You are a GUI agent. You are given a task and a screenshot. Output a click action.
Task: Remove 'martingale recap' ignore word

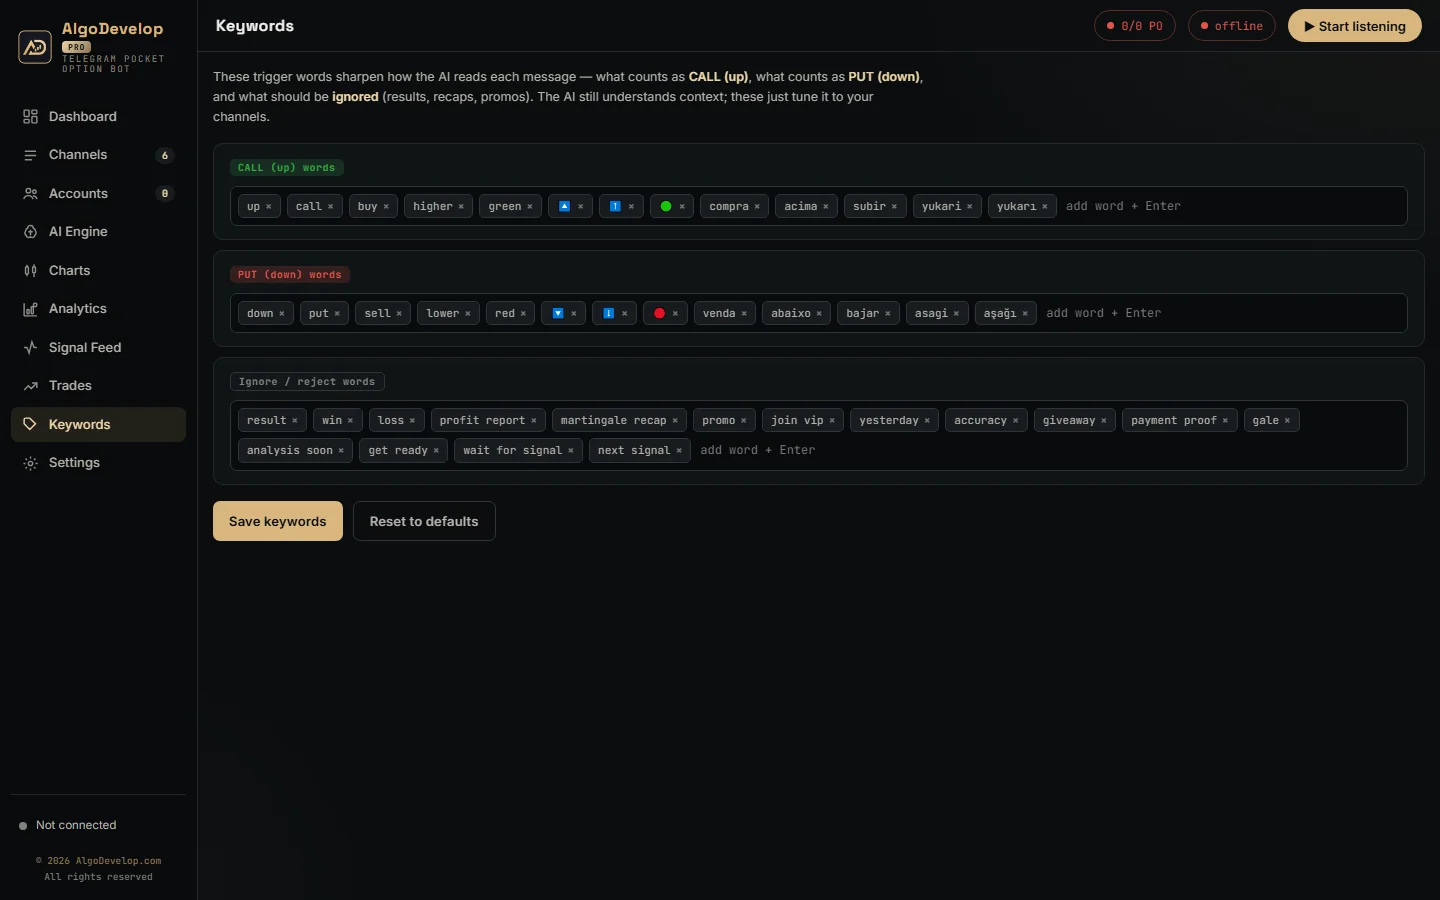coord(675,421)
